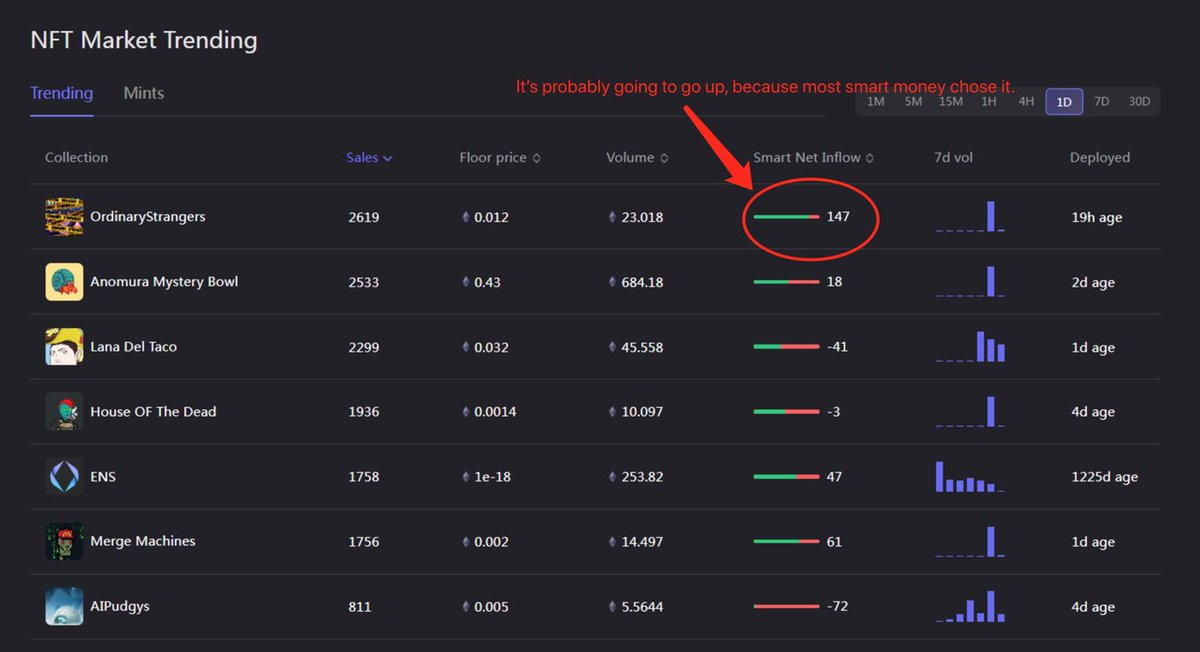Sort by Smart Net Inflow column
This screenshot has height=652, width=1200.
click(x=813, y=158)
